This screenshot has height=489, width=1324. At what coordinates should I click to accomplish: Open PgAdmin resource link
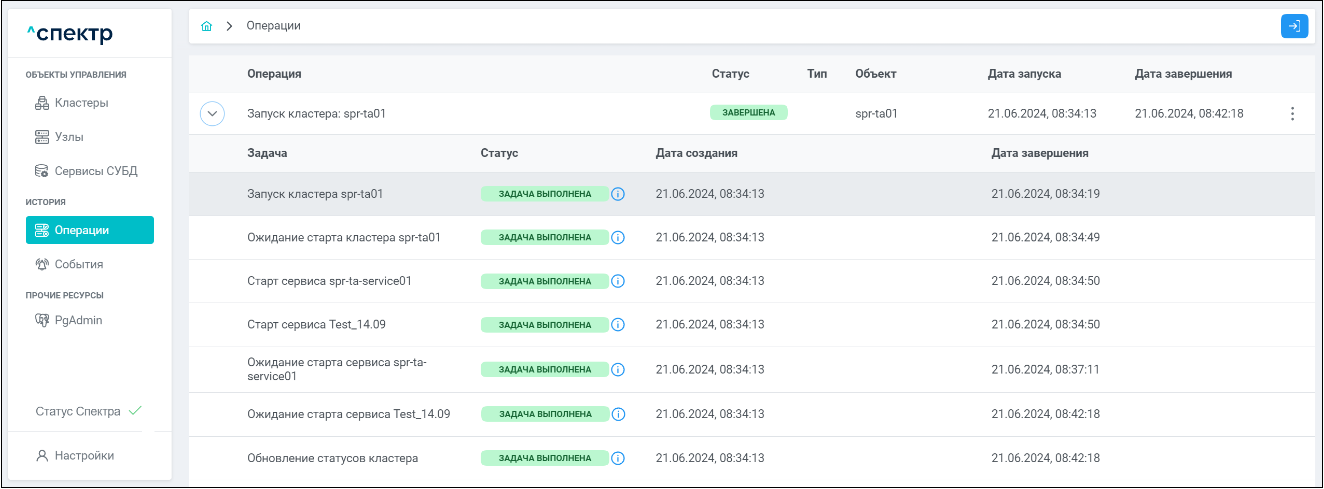point(78,321)
